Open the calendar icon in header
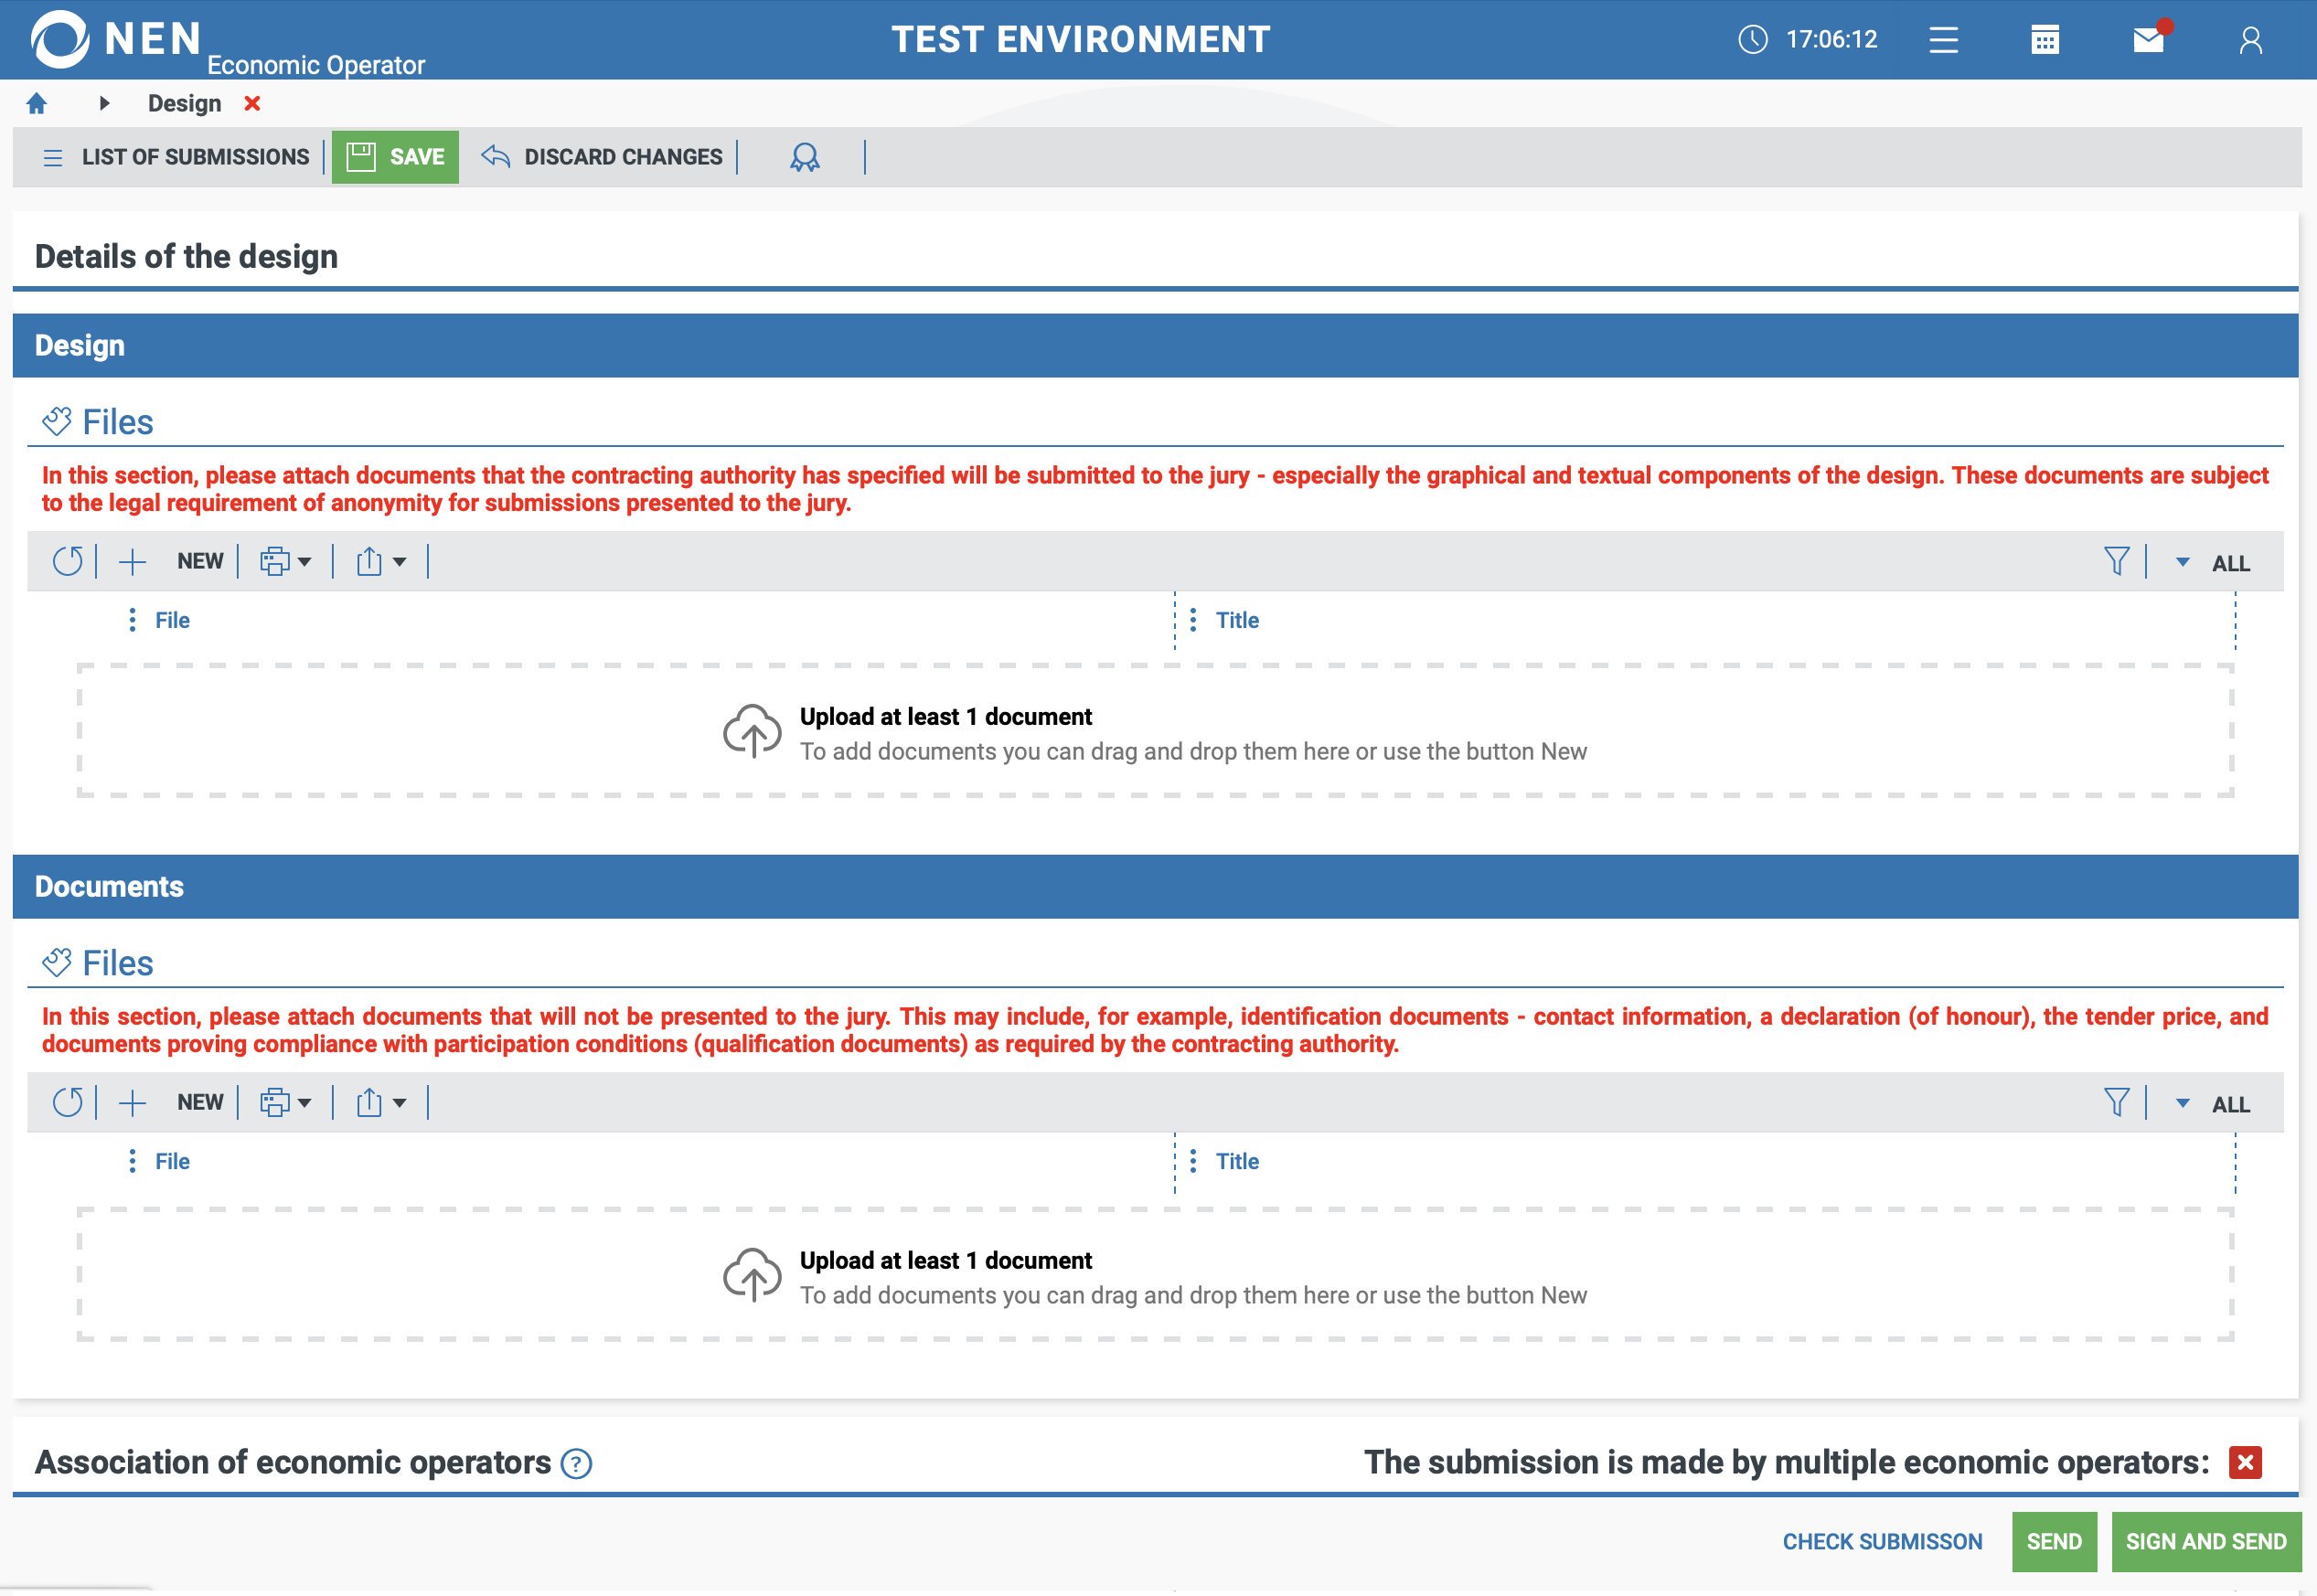 point(2044,40)
